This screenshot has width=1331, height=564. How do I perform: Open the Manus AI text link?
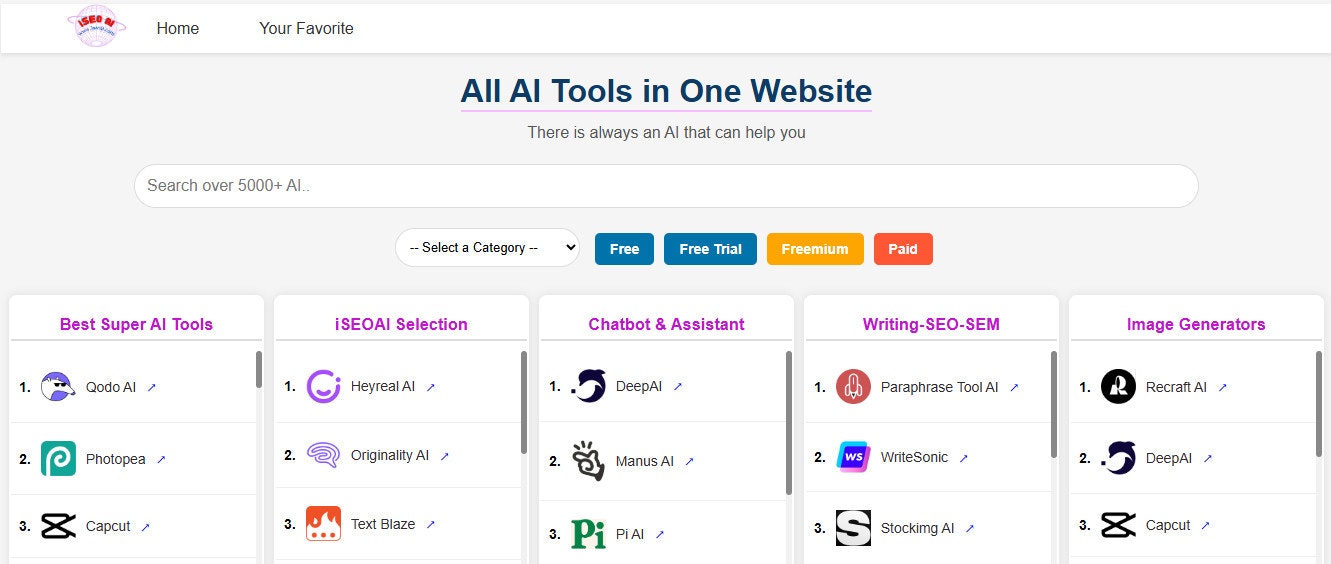[645, 461]
